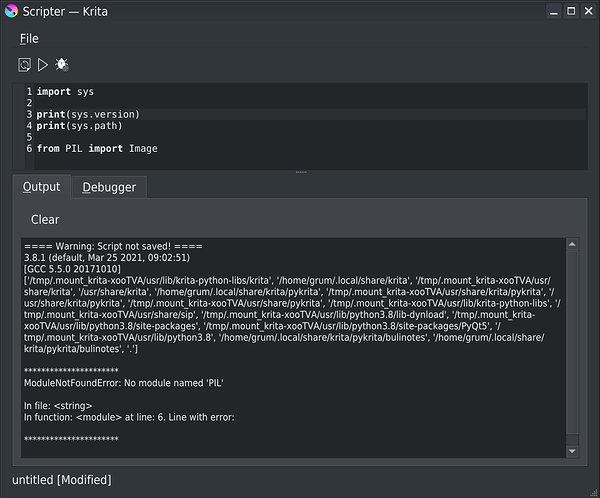Click the Krita logo in title bar
This screenshot has width=600, height=498.
pyautogui.click(x=11, y=11)
